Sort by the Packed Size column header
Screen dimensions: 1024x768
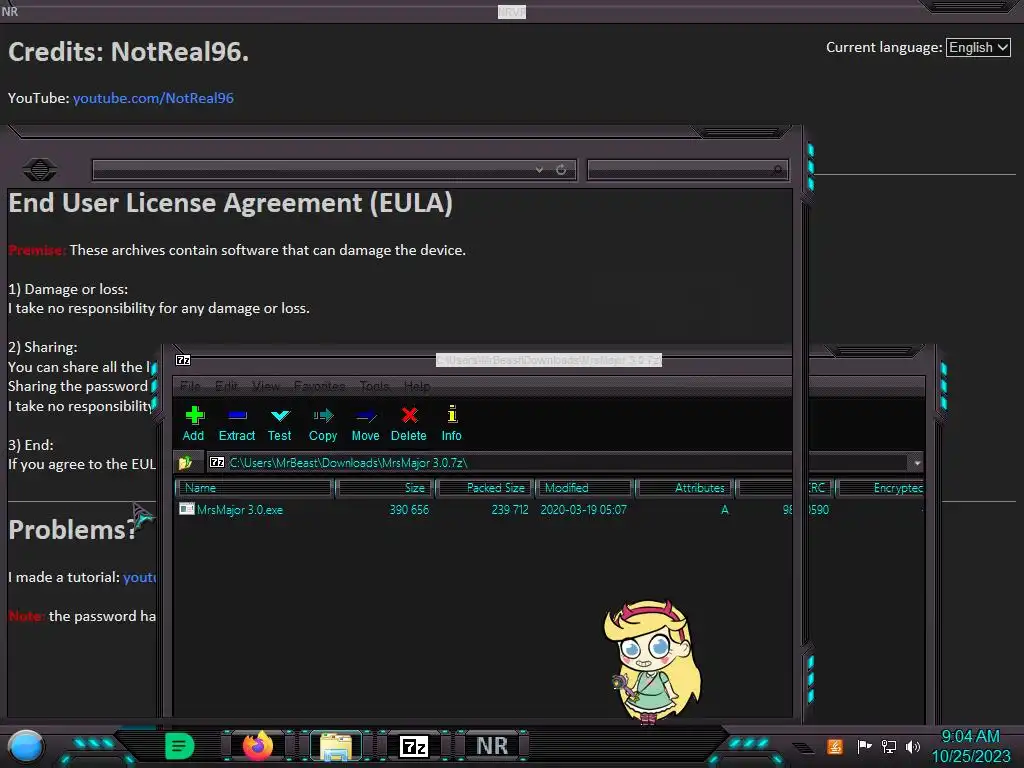485,488
